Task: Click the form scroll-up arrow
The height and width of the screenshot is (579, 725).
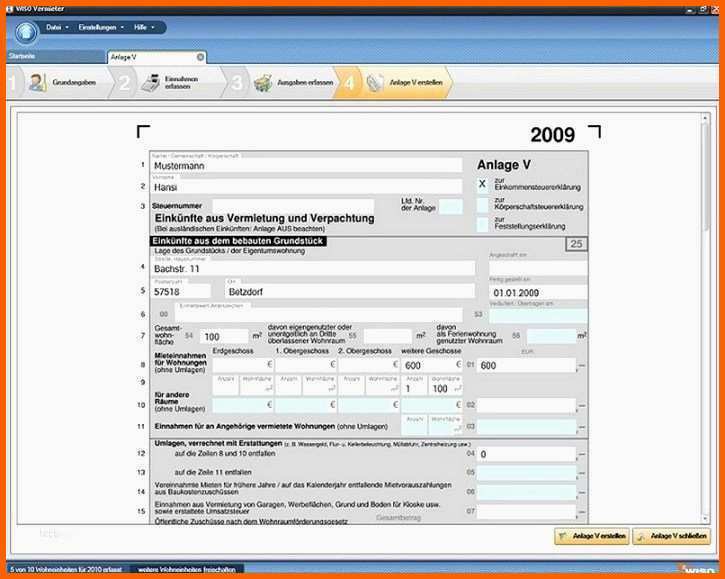Action: click(705, 118)
